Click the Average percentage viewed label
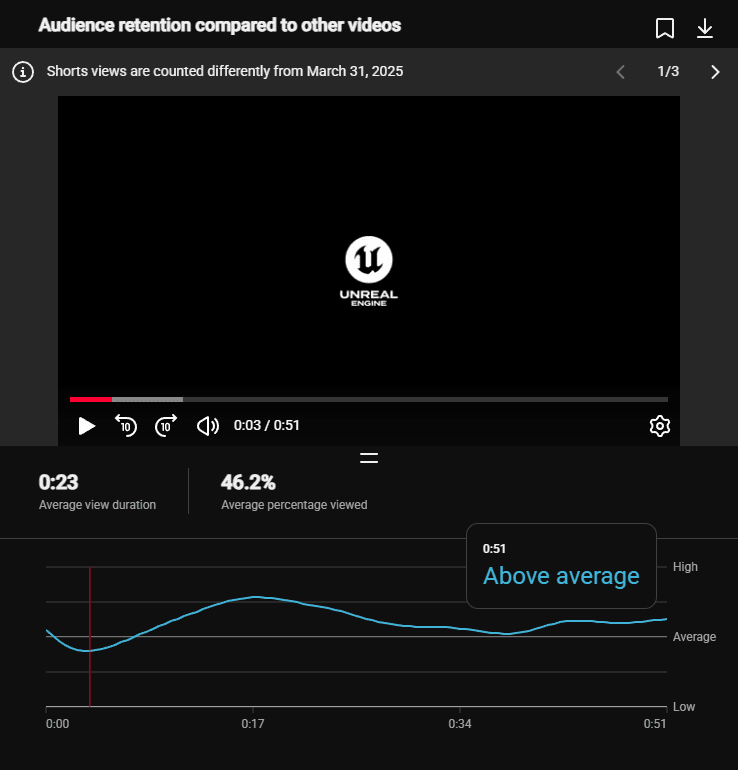Image resolution: width=738 pixels, height=770 pixels. click(294, 505)
